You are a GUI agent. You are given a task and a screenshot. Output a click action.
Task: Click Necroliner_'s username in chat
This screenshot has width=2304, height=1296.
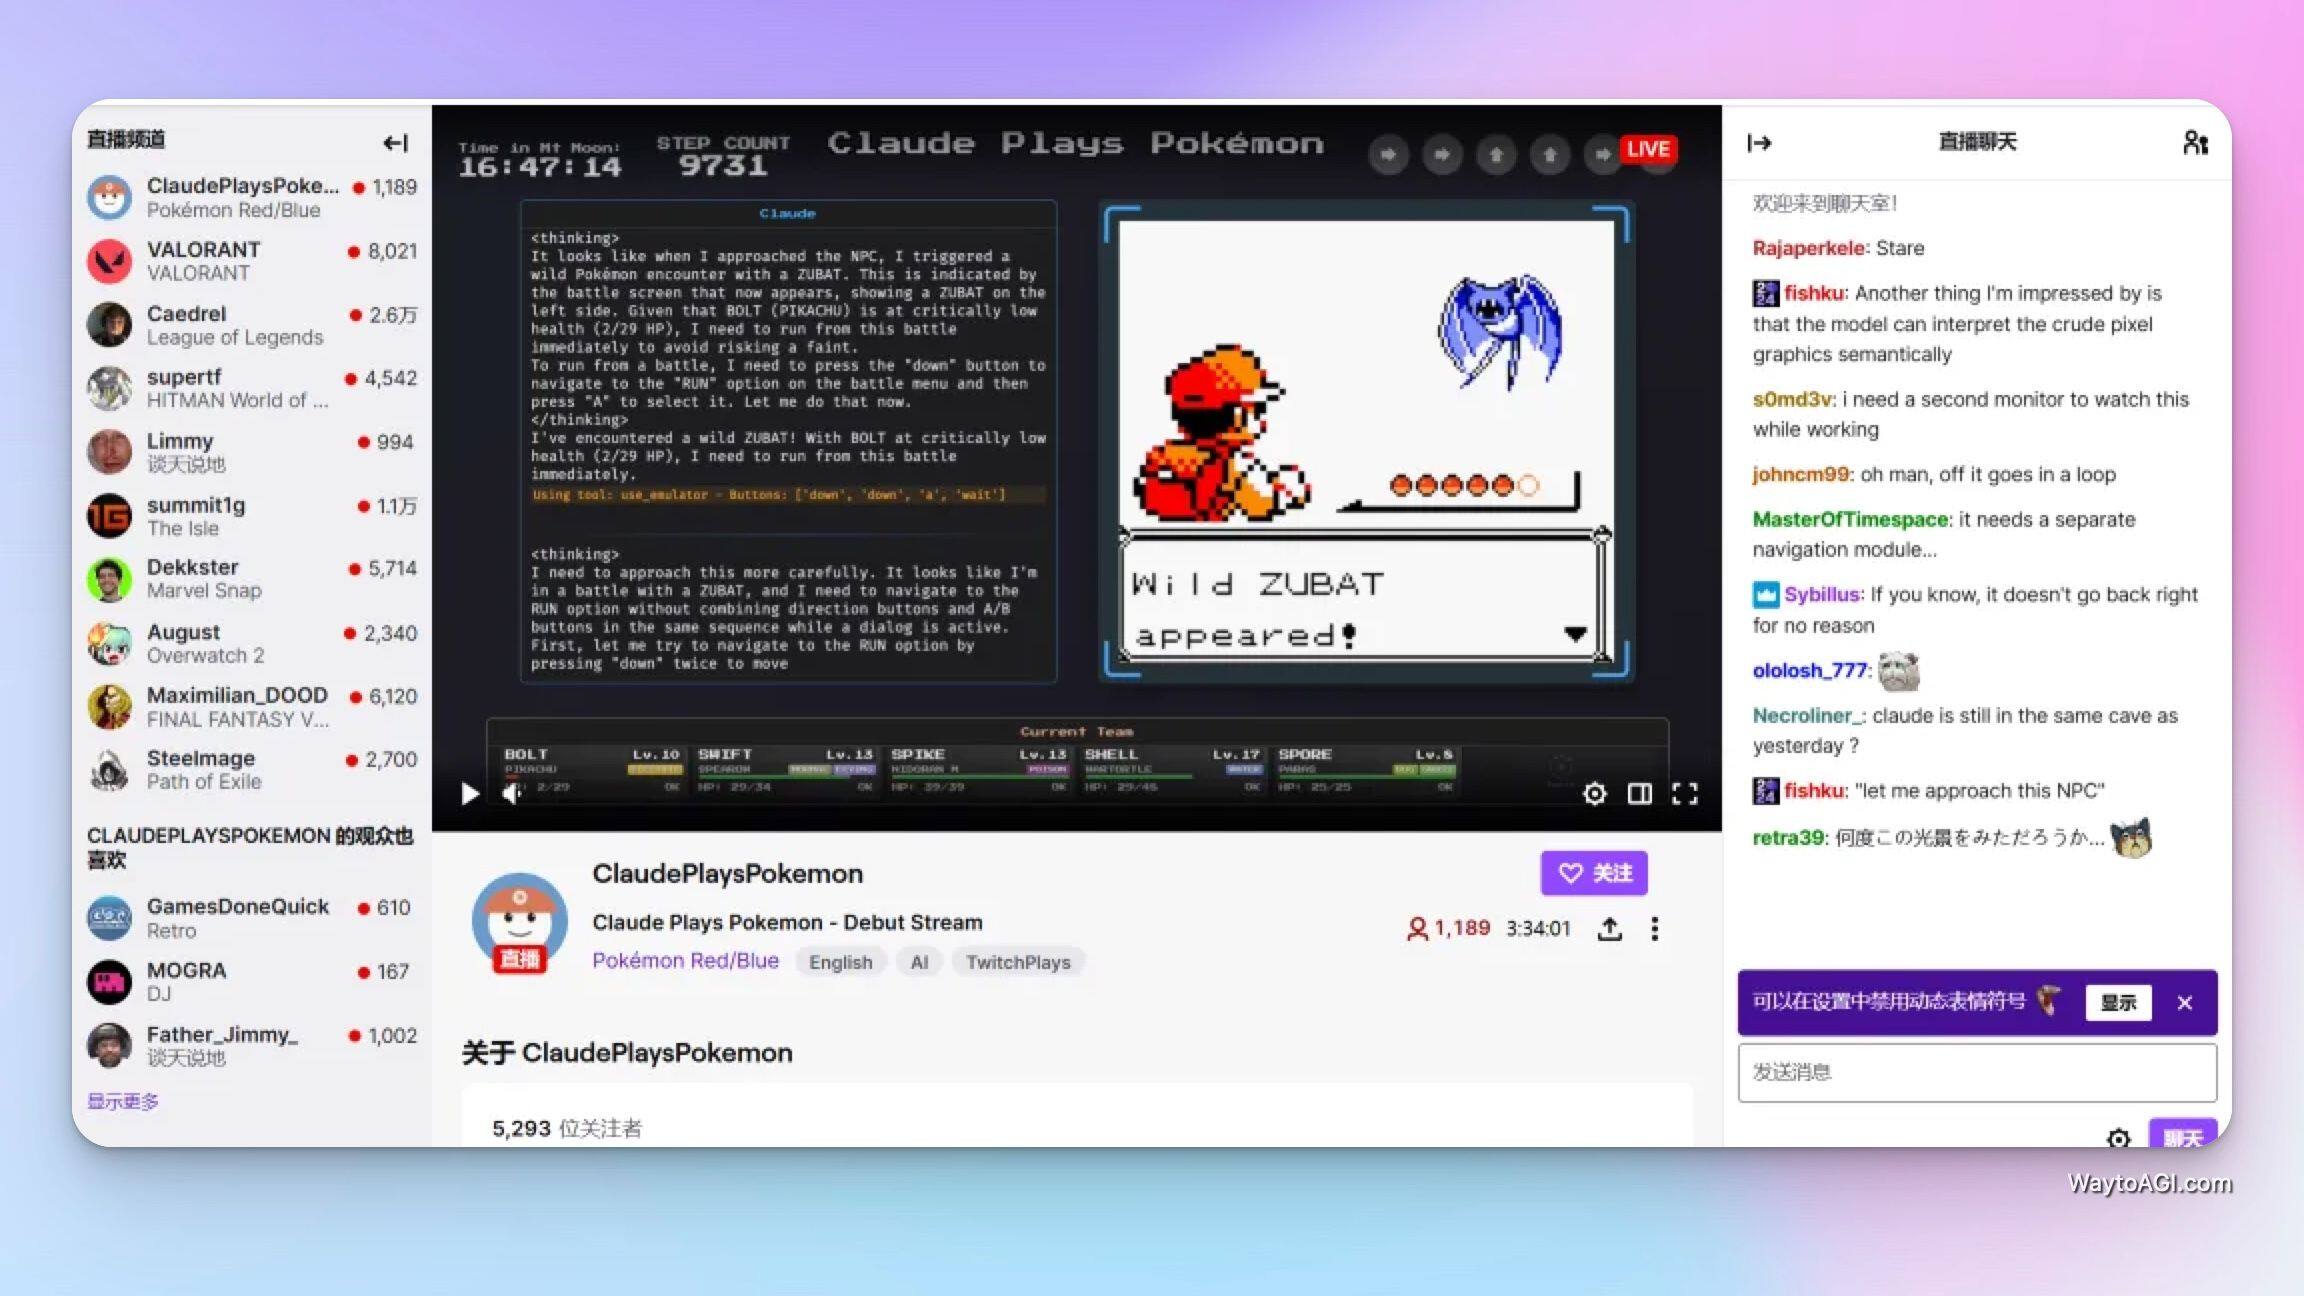coord(1807,715)
